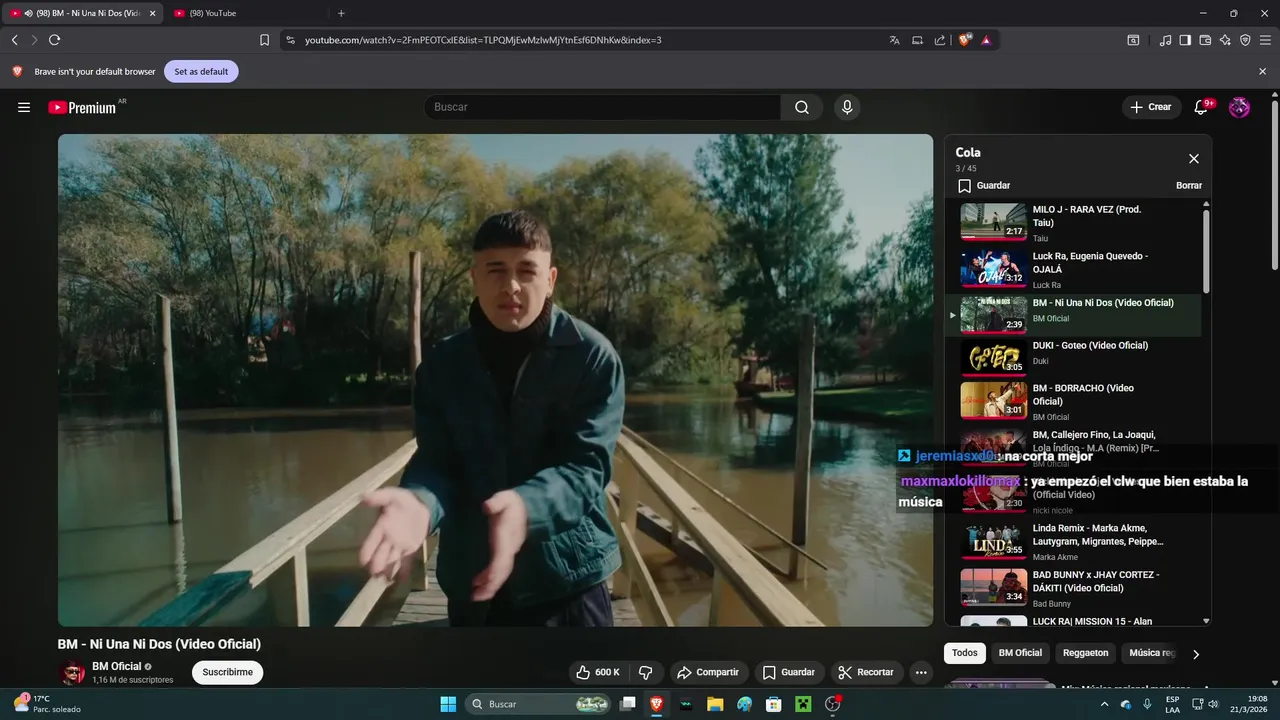This screenshot has height=720, width=1280.
Task: Open a new browser tab
Action: click(x=341, y=13)
